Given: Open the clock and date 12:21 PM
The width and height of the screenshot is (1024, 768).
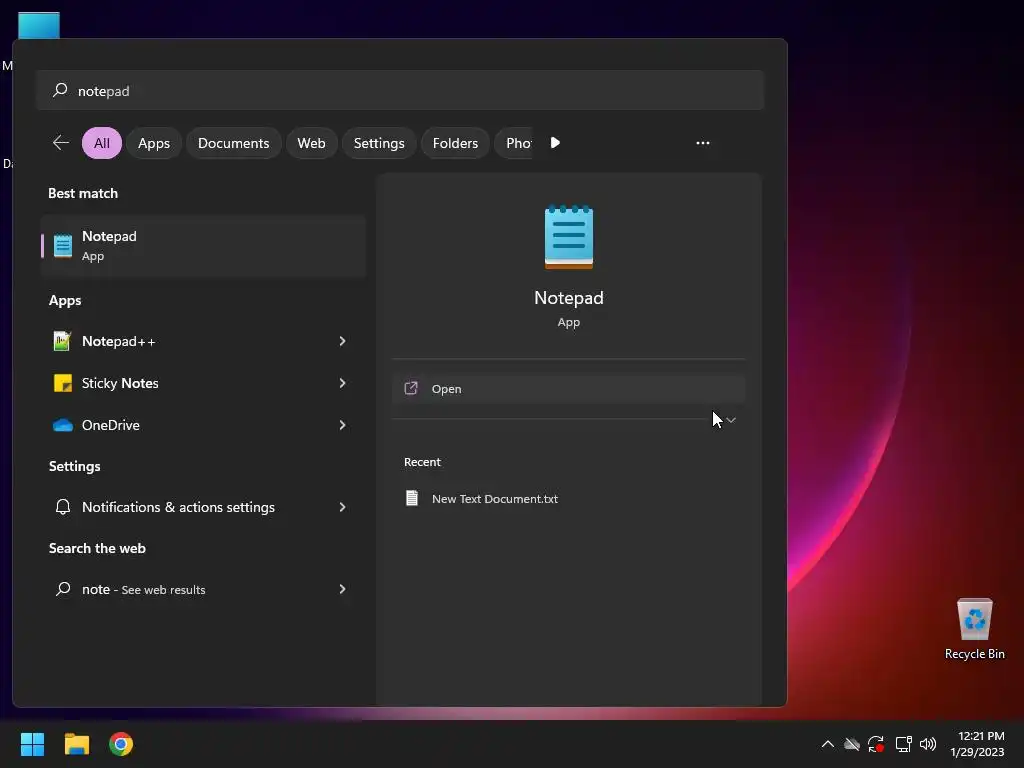Looking at the screenshot, I should coord(978,744).
